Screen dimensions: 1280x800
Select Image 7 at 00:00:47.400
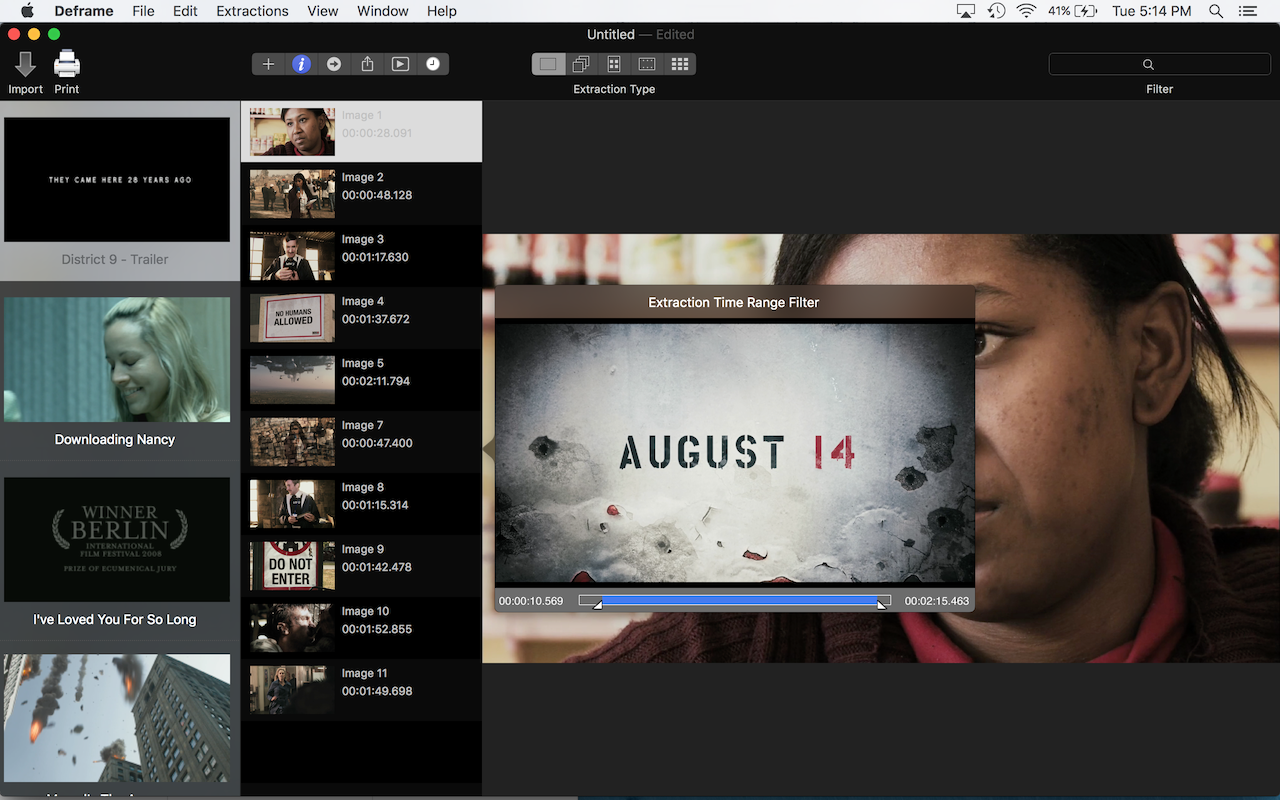pyautogui.click(x=361, y=441)
